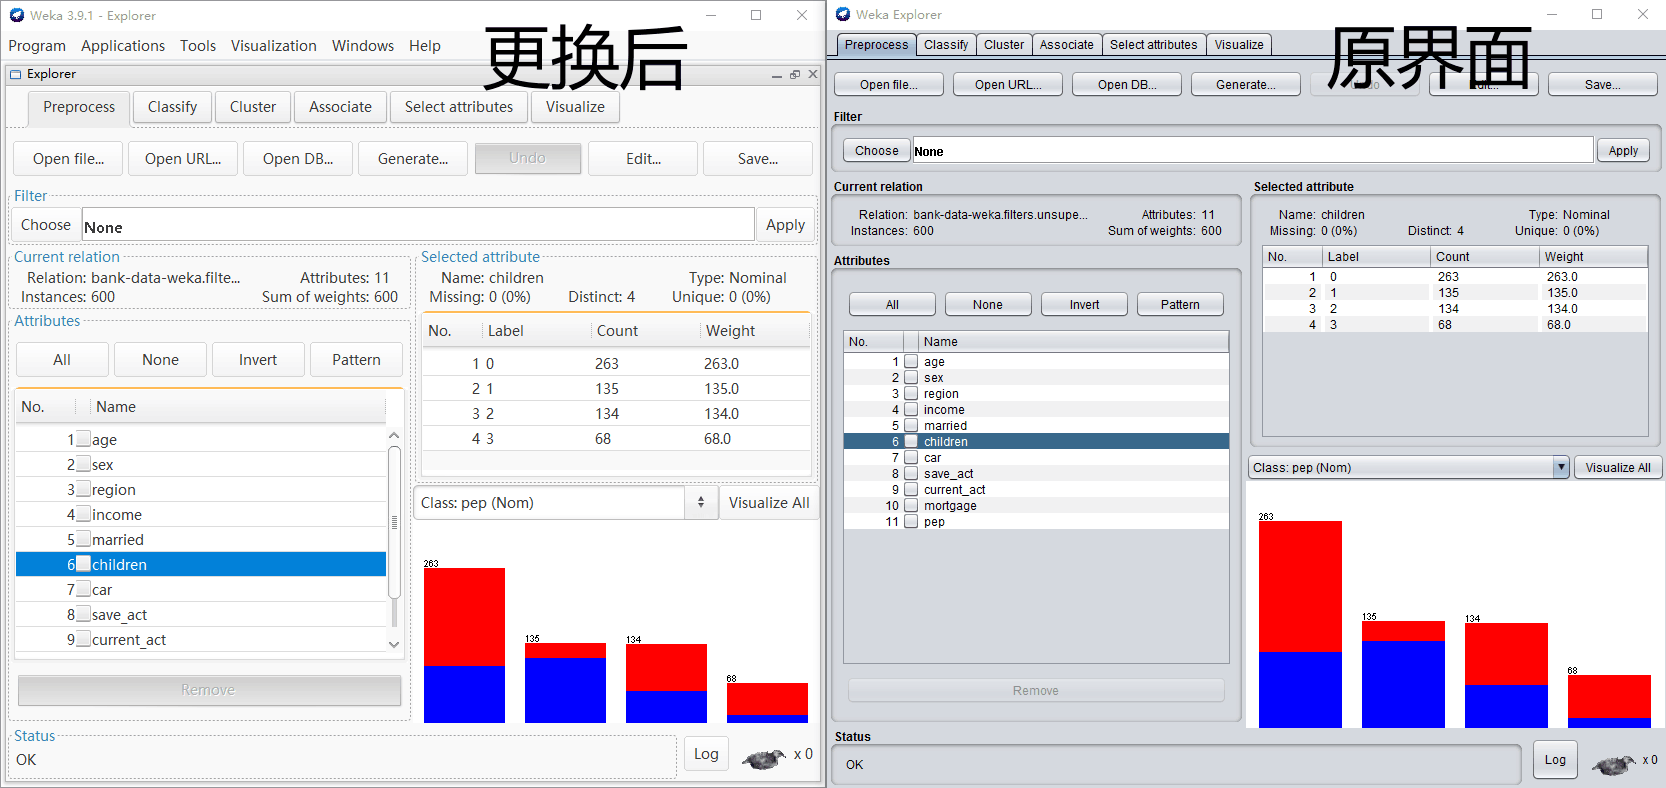Maximize the inner Explorer frame in Weka 3.9.1
1666x788 pixels.
(795, 75)
